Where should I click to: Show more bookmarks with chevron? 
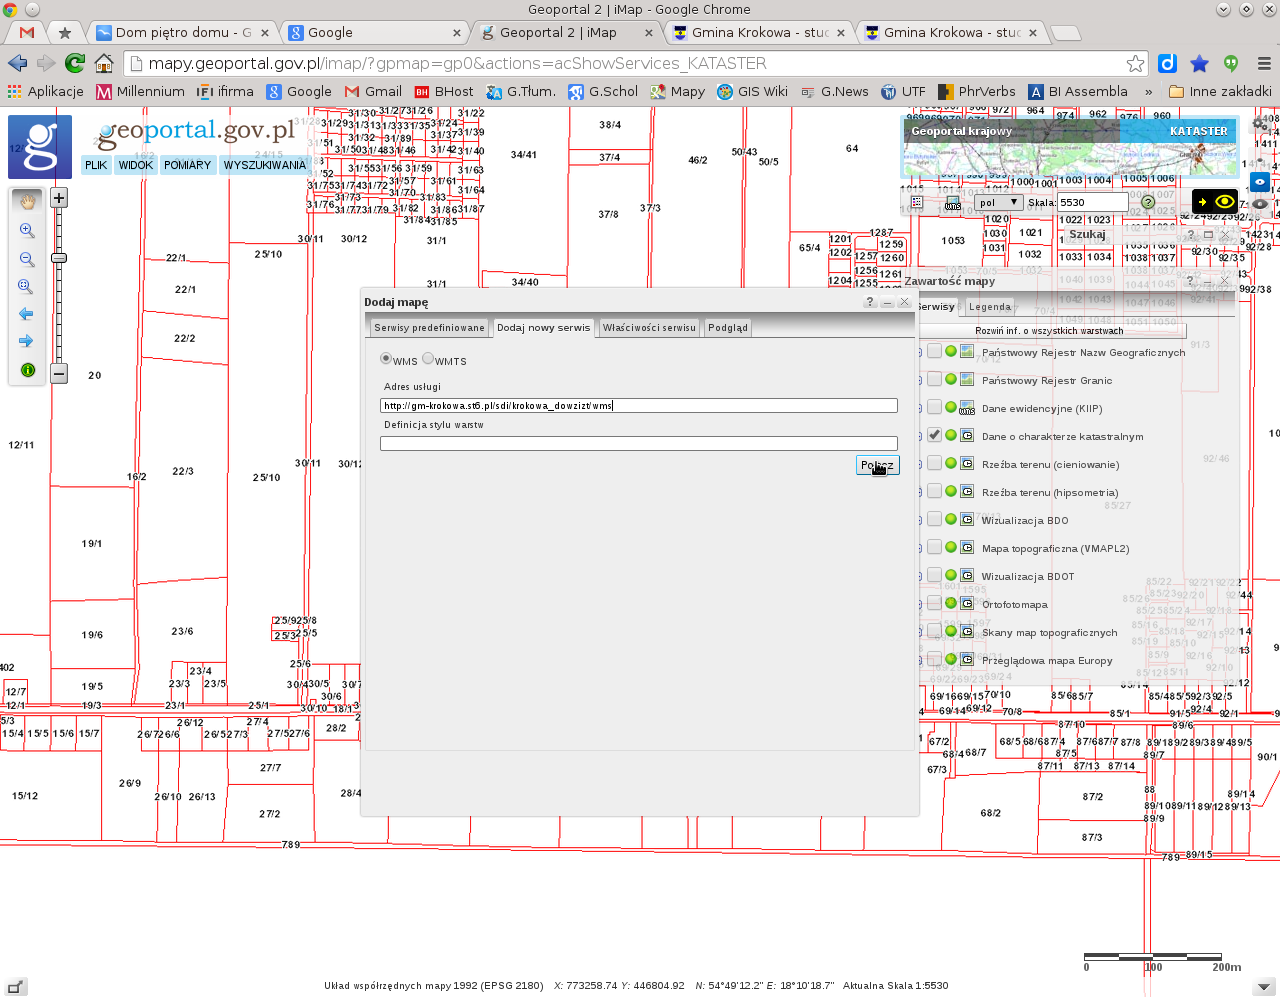(x=1148, y=91)
